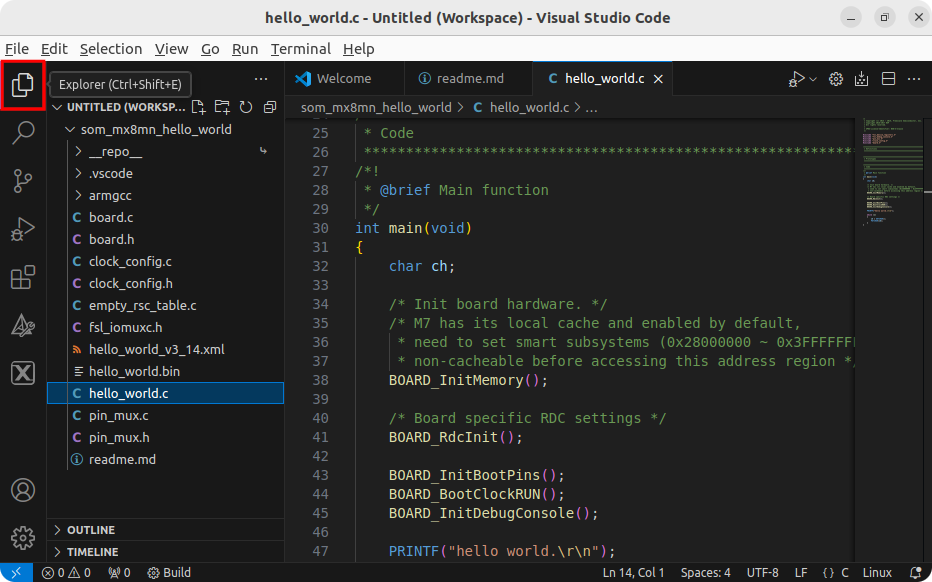Expand the OUTLINE section
The image size is (932, 582).
click(x=90, y=530)
